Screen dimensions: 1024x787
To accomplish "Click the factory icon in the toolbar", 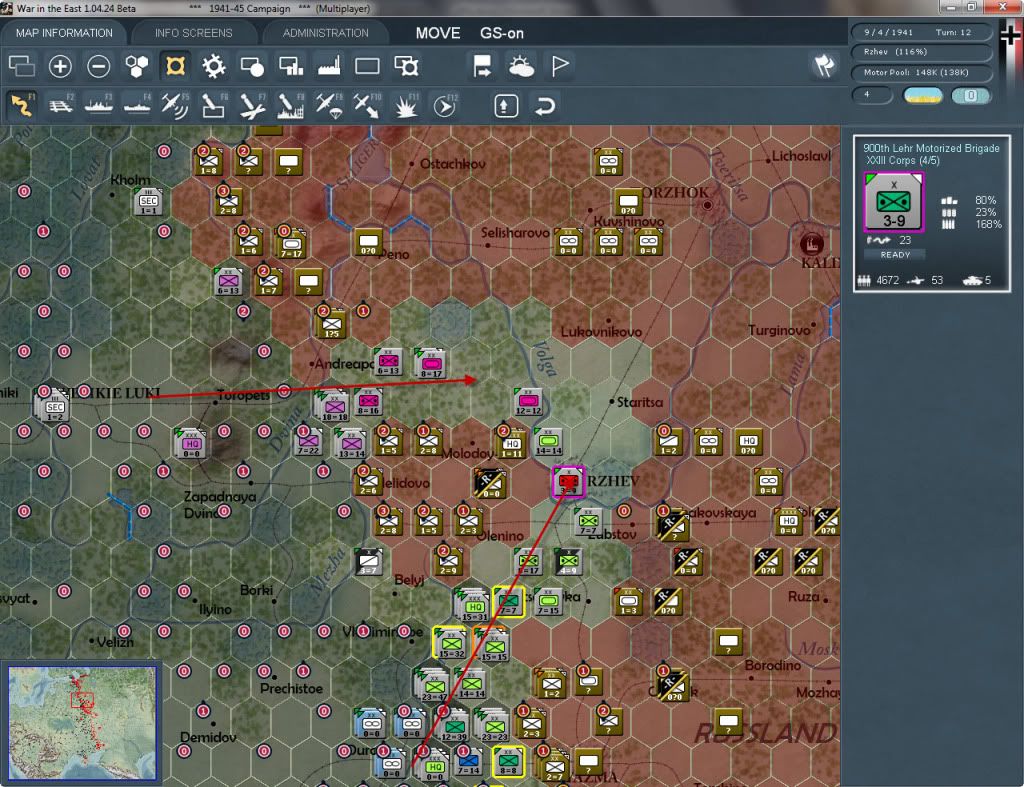I will pos(329,66).
